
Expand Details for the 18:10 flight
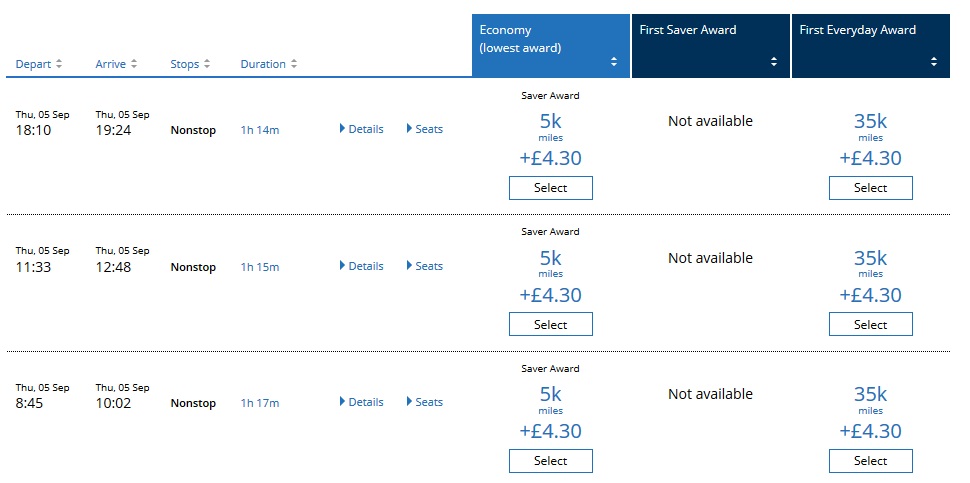[x=362, y=129]
